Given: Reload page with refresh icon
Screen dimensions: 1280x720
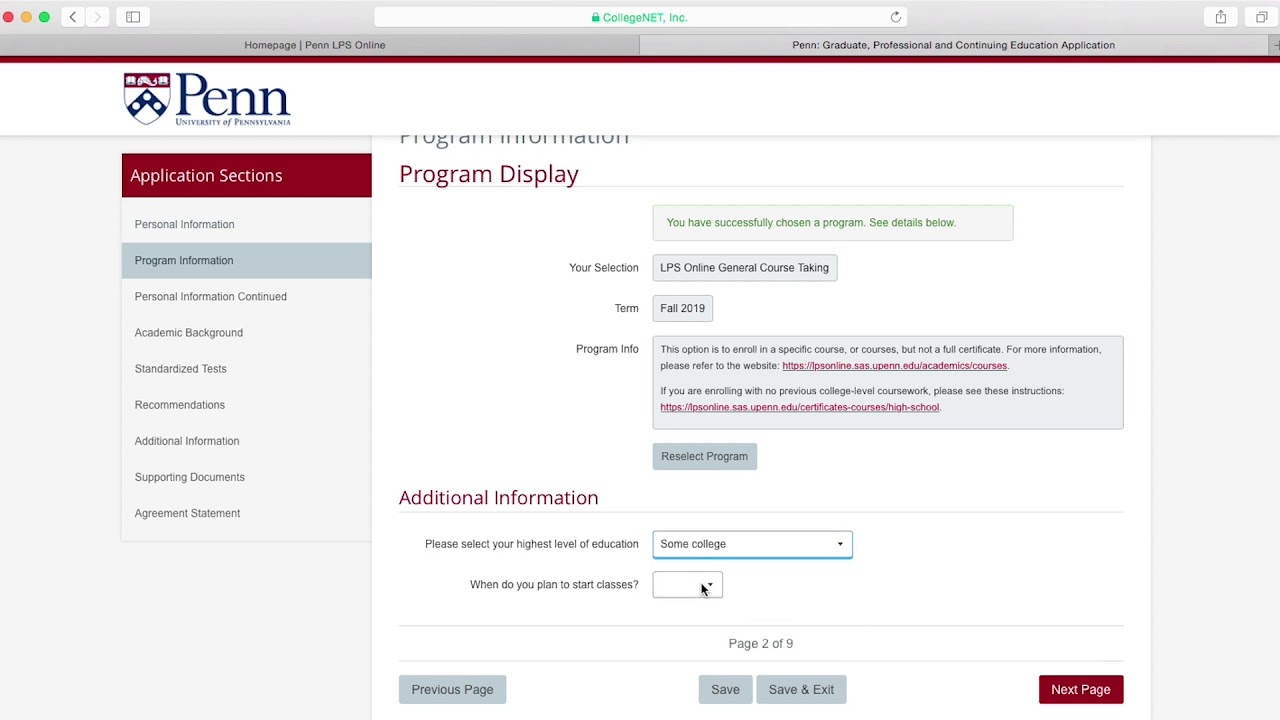Looking at the screenshot, I should coord(896,17).
